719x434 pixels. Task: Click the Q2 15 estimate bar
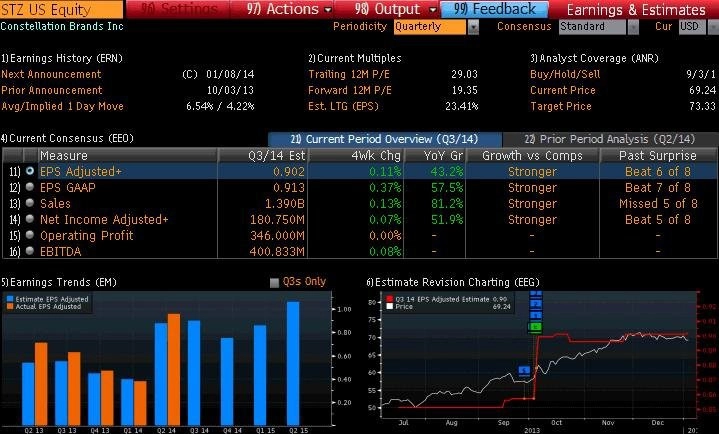pyautogui.click(x=293, y=363)
